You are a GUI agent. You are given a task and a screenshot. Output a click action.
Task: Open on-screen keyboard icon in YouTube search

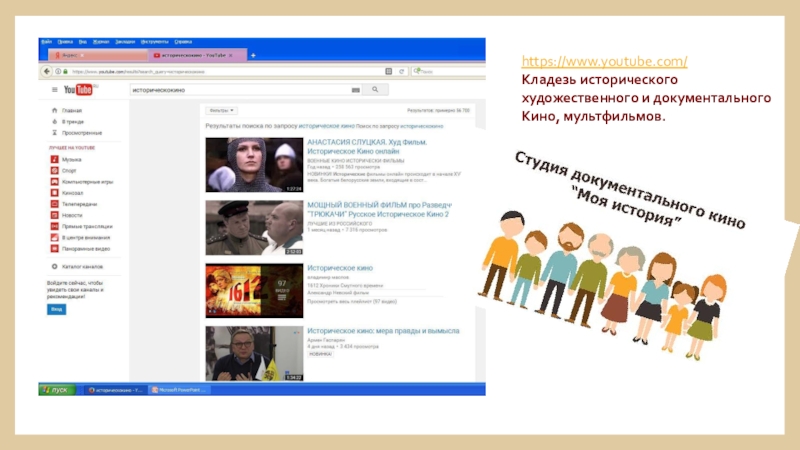[x=356, y=90]
